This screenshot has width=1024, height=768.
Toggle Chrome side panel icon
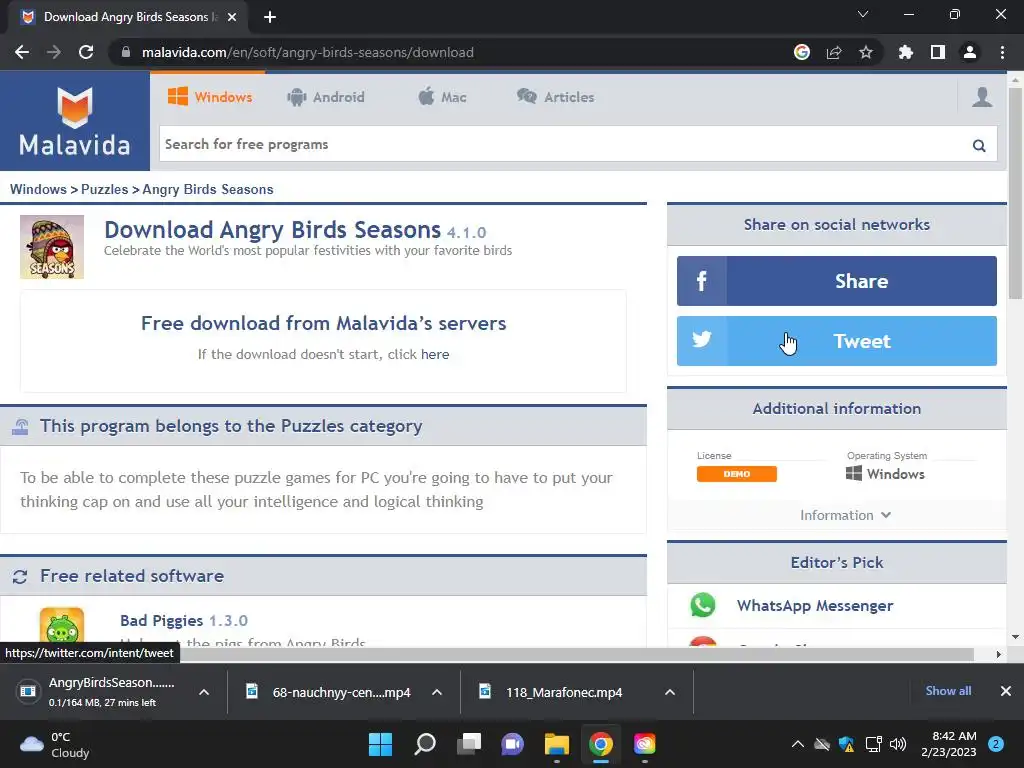tap(938, 52)
